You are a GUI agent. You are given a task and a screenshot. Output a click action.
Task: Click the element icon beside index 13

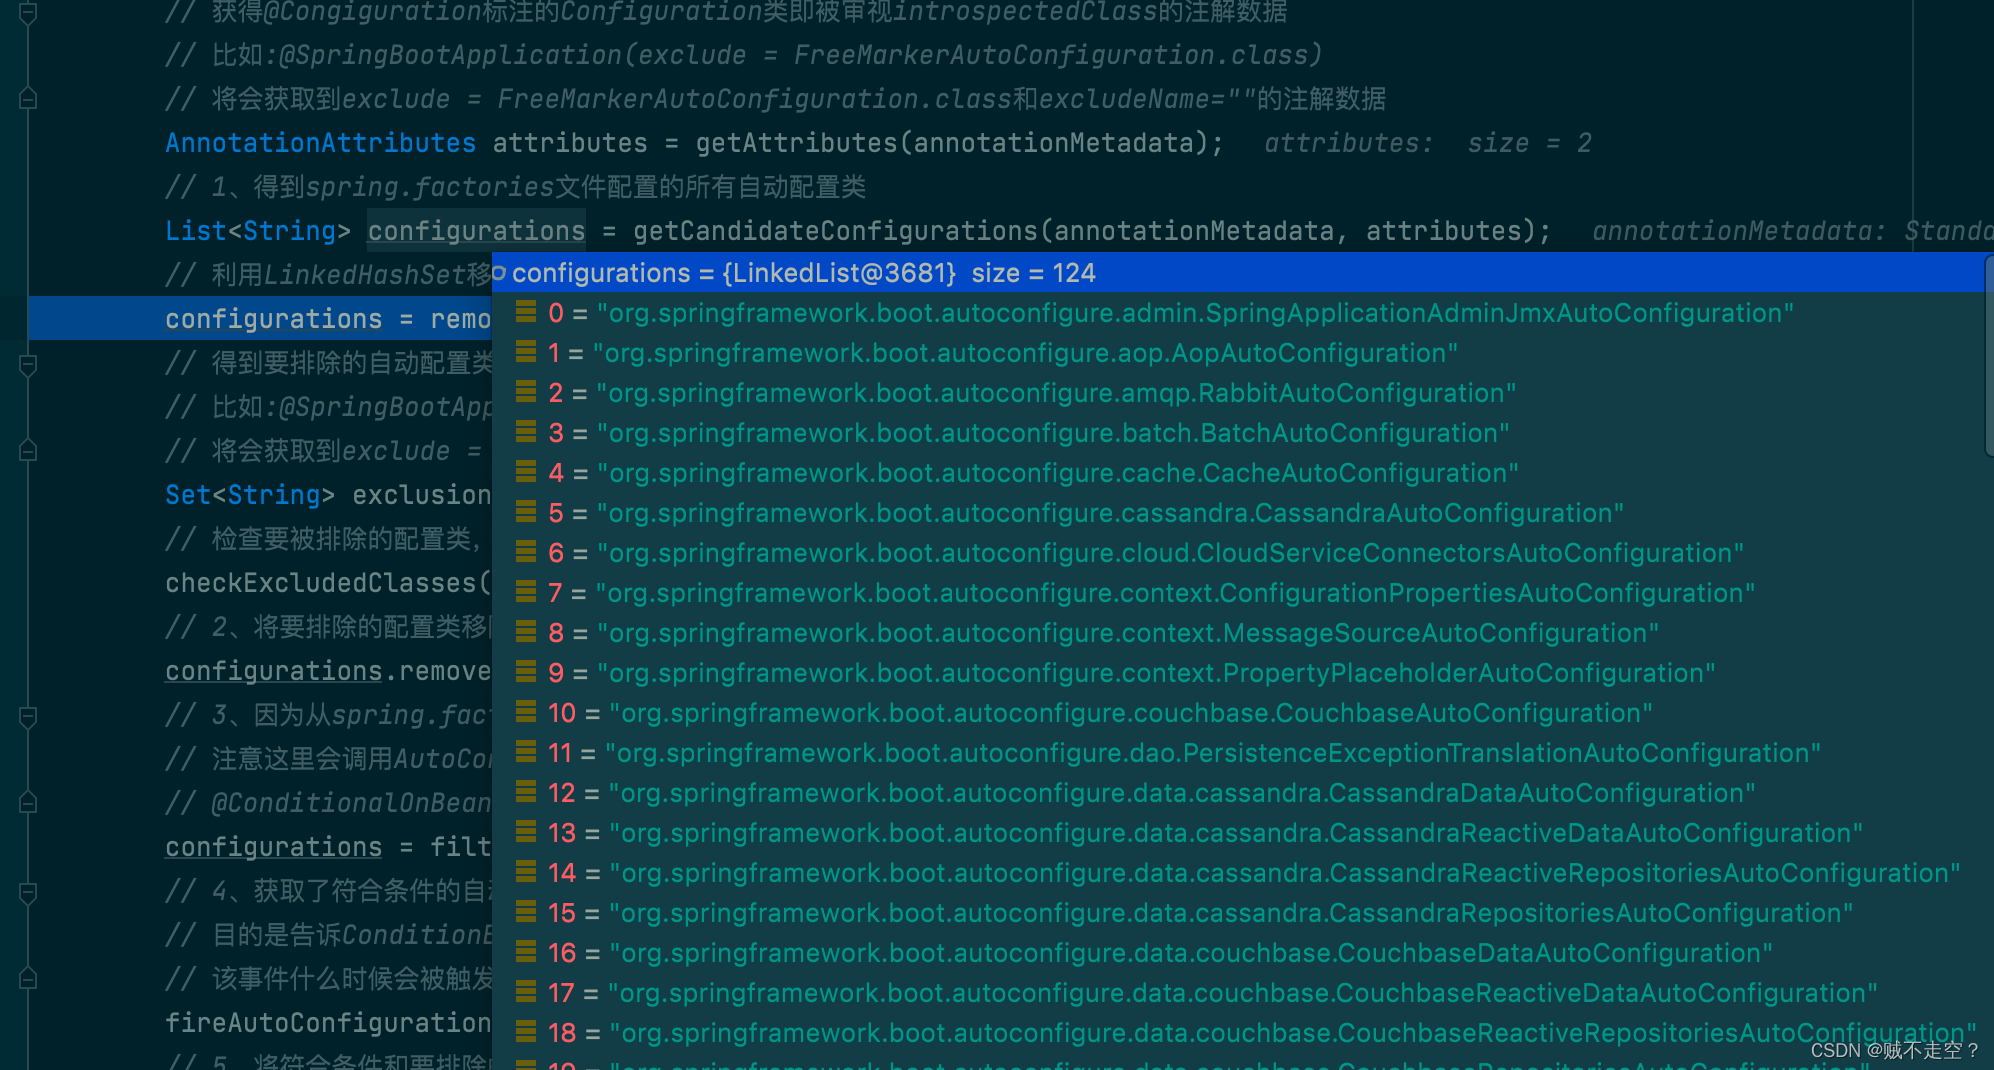526,832
